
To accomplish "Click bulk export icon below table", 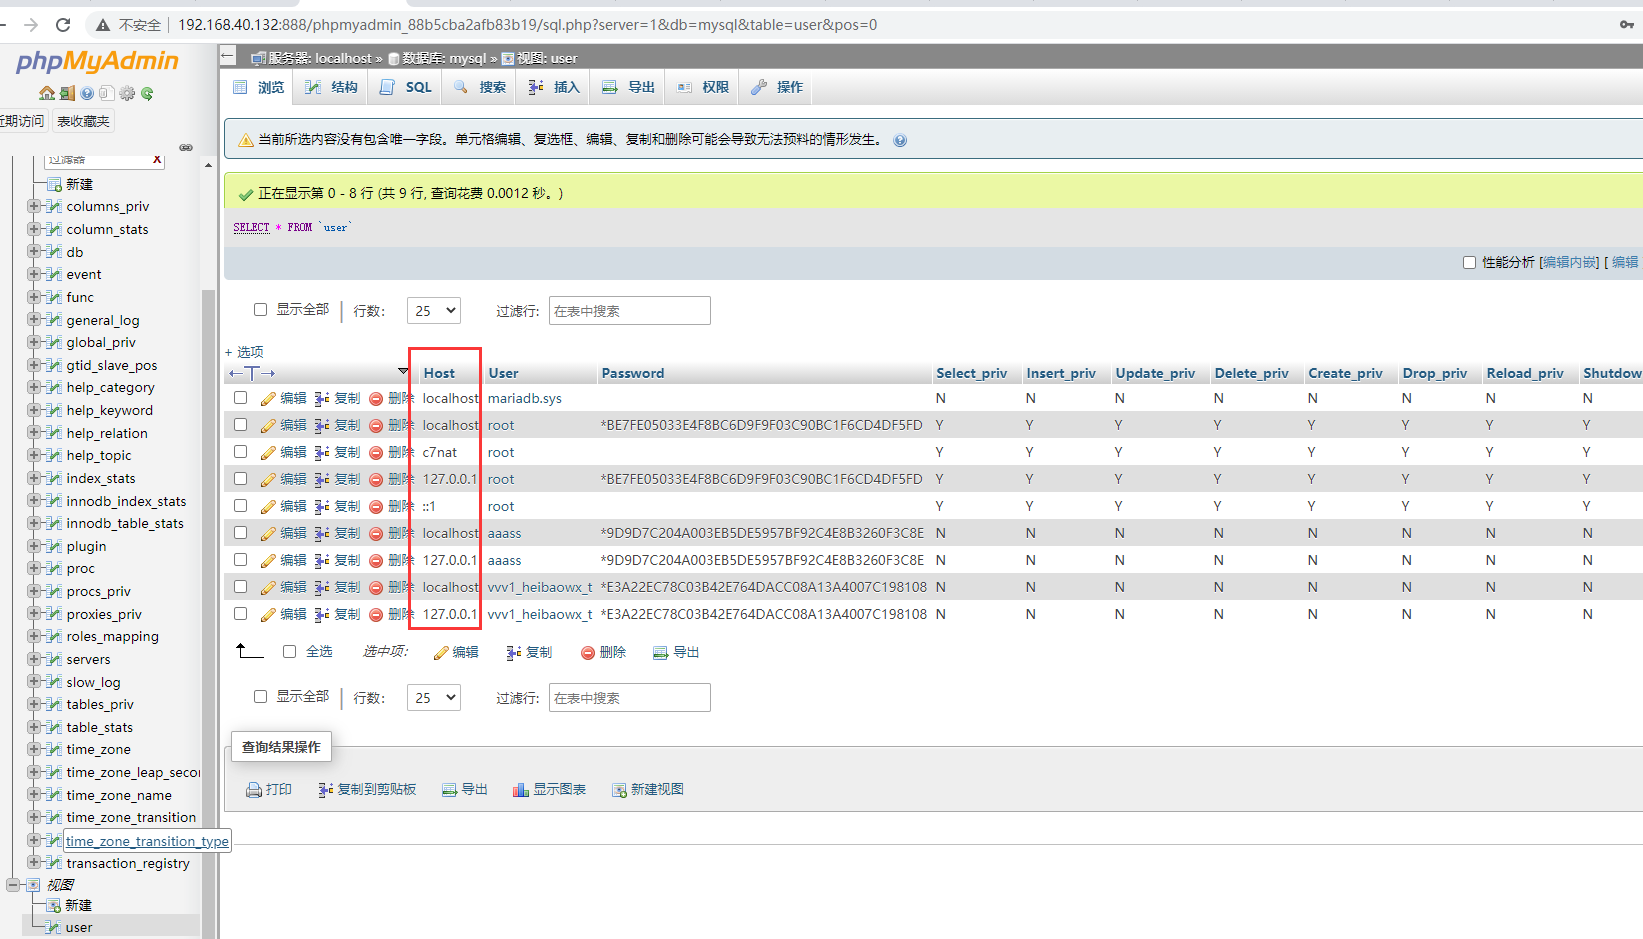I will [660, 652].
